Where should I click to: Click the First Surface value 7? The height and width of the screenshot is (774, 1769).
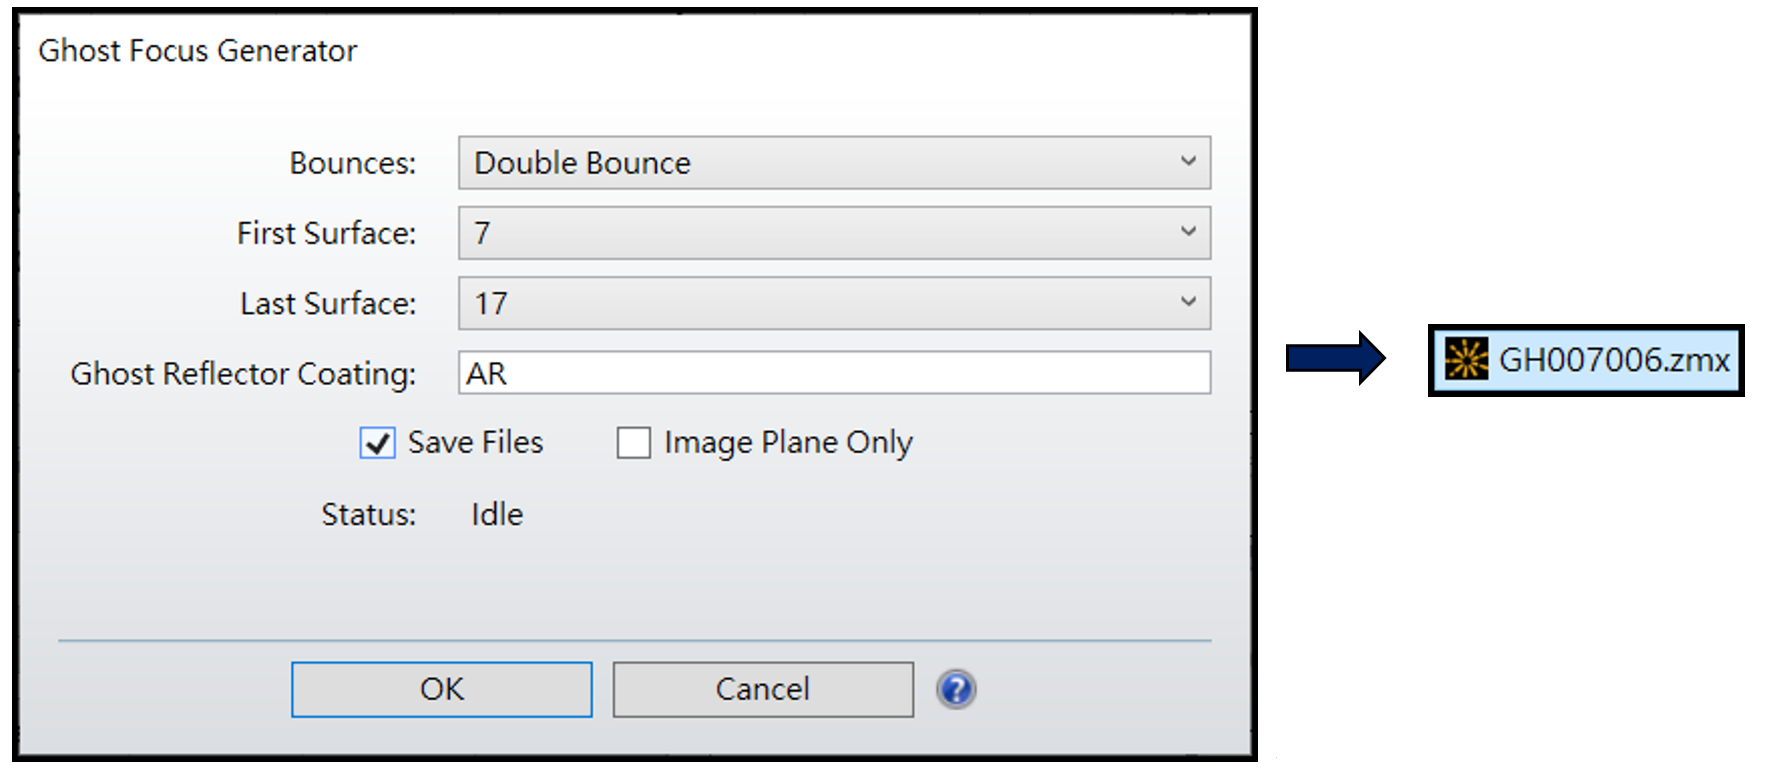coord(482,233)
